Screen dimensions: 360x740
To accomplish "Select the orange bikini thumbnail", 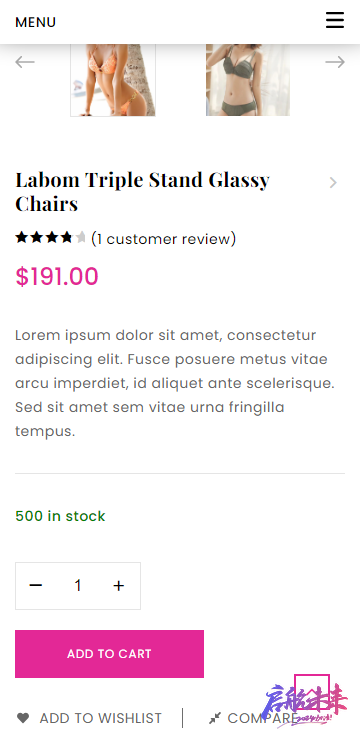I will point(113,80).
